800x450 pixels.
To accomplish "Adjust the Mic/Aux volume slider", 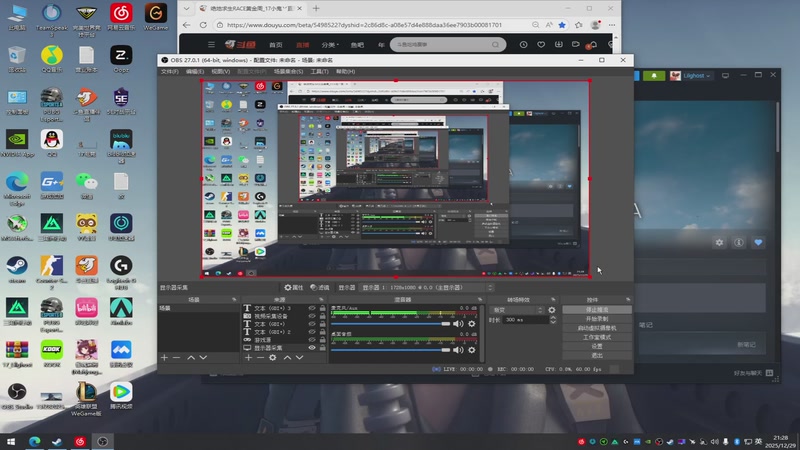I will click(390, 324).
